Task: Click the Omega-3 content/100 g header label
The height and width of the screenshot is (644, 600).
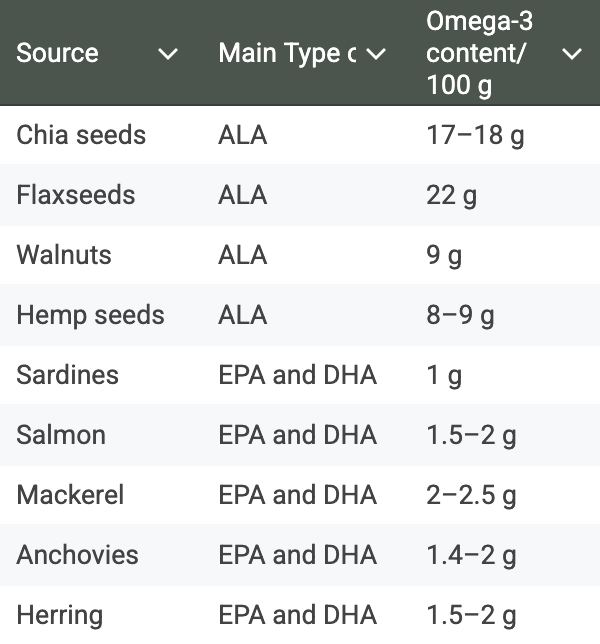Action: (x=479, y=53)
